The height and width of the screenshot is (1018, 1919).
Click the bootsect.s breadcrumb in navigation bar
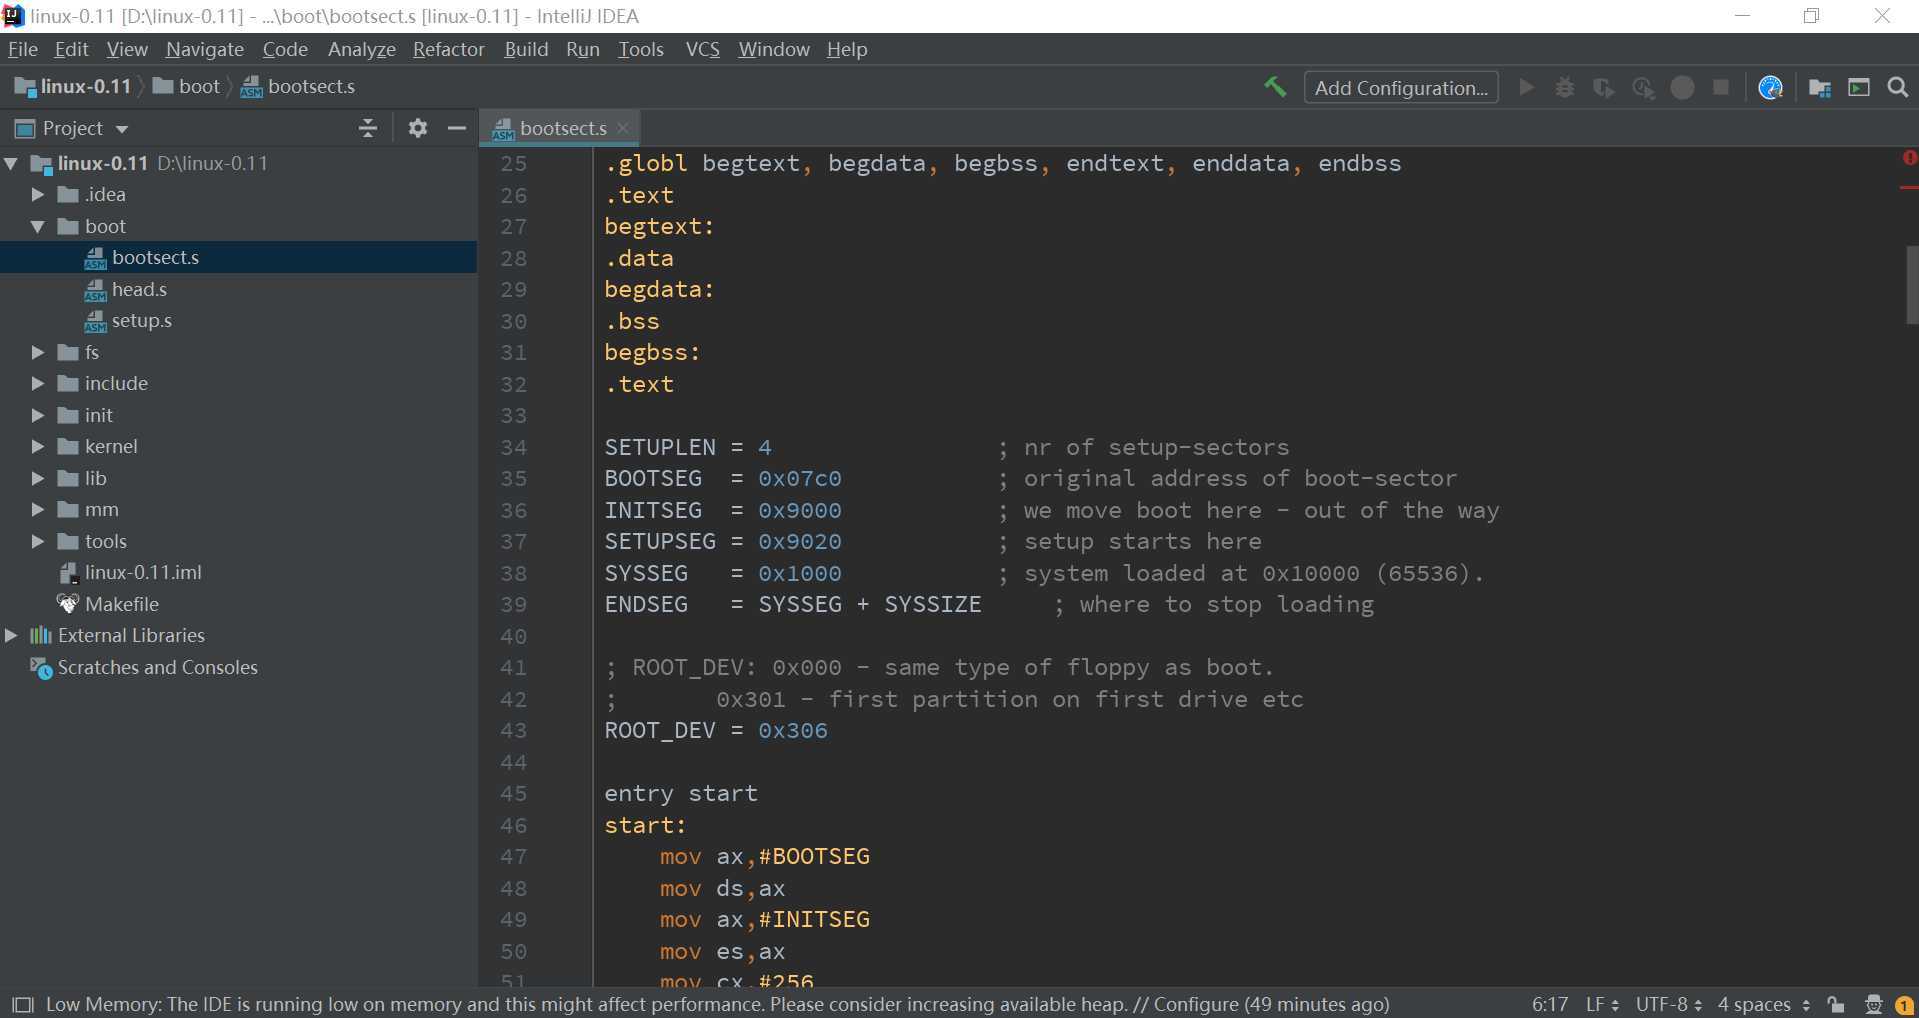click(x=298, y=86)
